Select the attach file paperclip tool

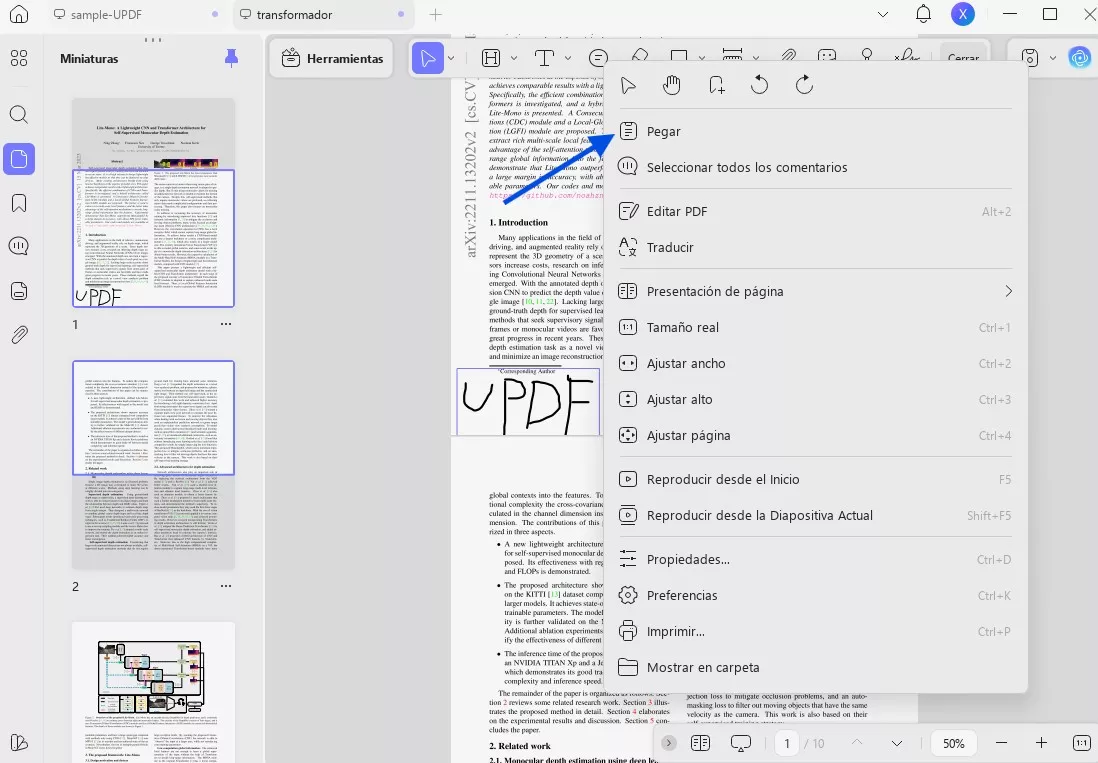(x=788, y=57)
